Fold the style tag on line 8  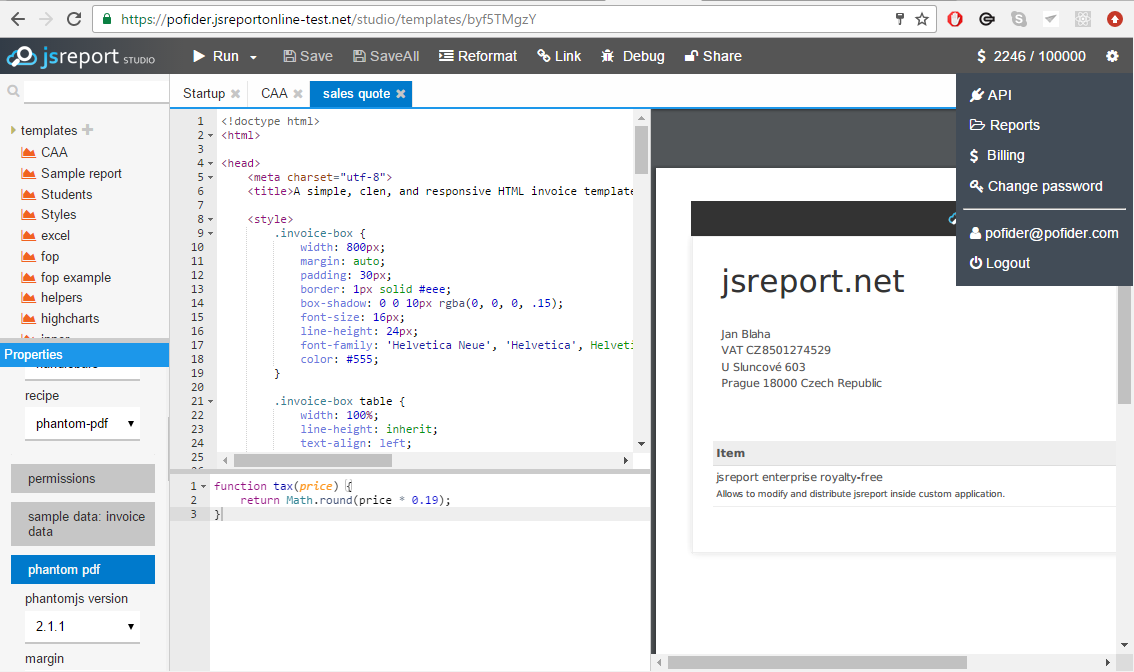210,219
